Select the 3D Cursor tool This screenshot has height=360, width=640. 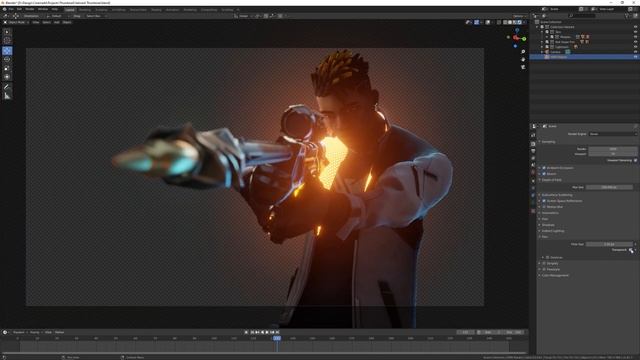[x=7, y=40]
